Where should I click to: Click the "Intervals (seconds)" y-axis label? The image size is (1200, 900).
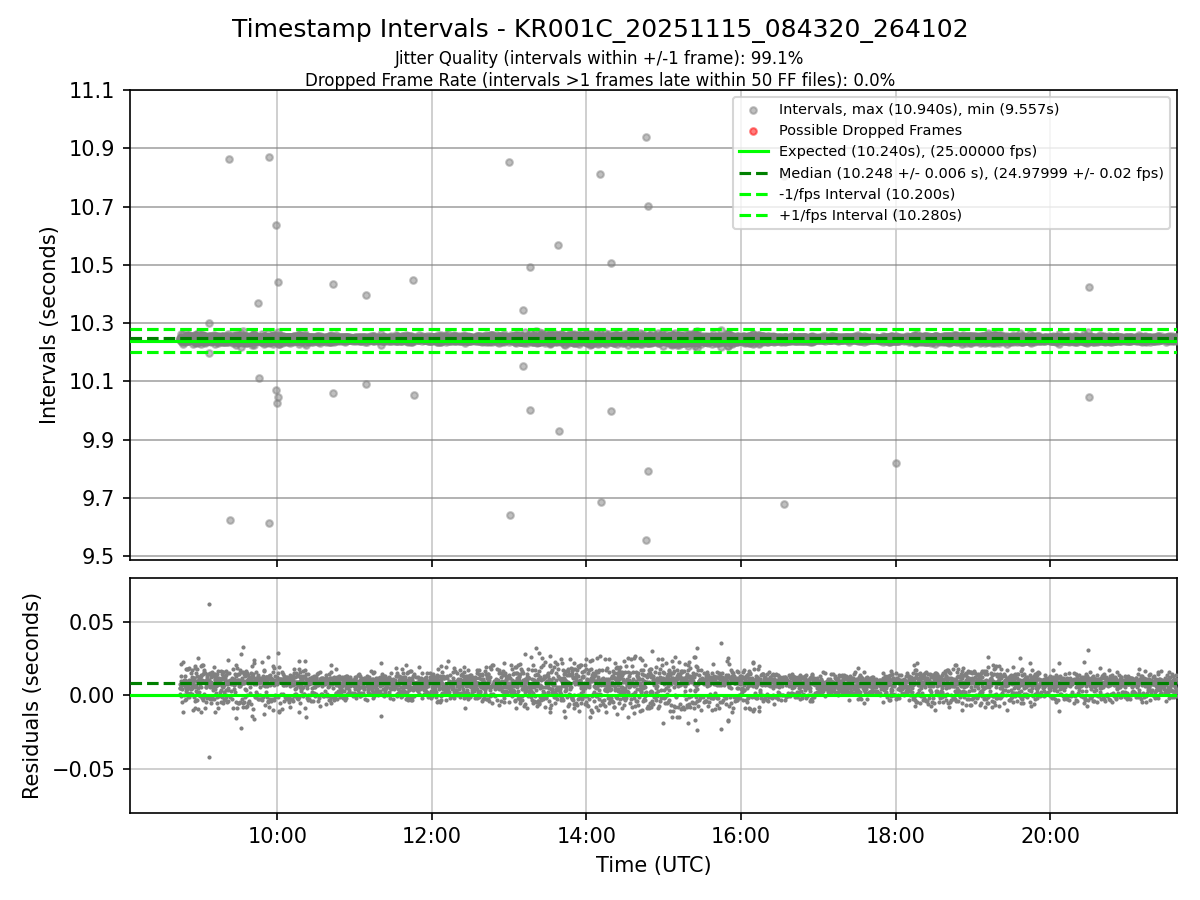pyautogui.click(x=49, y=325)
